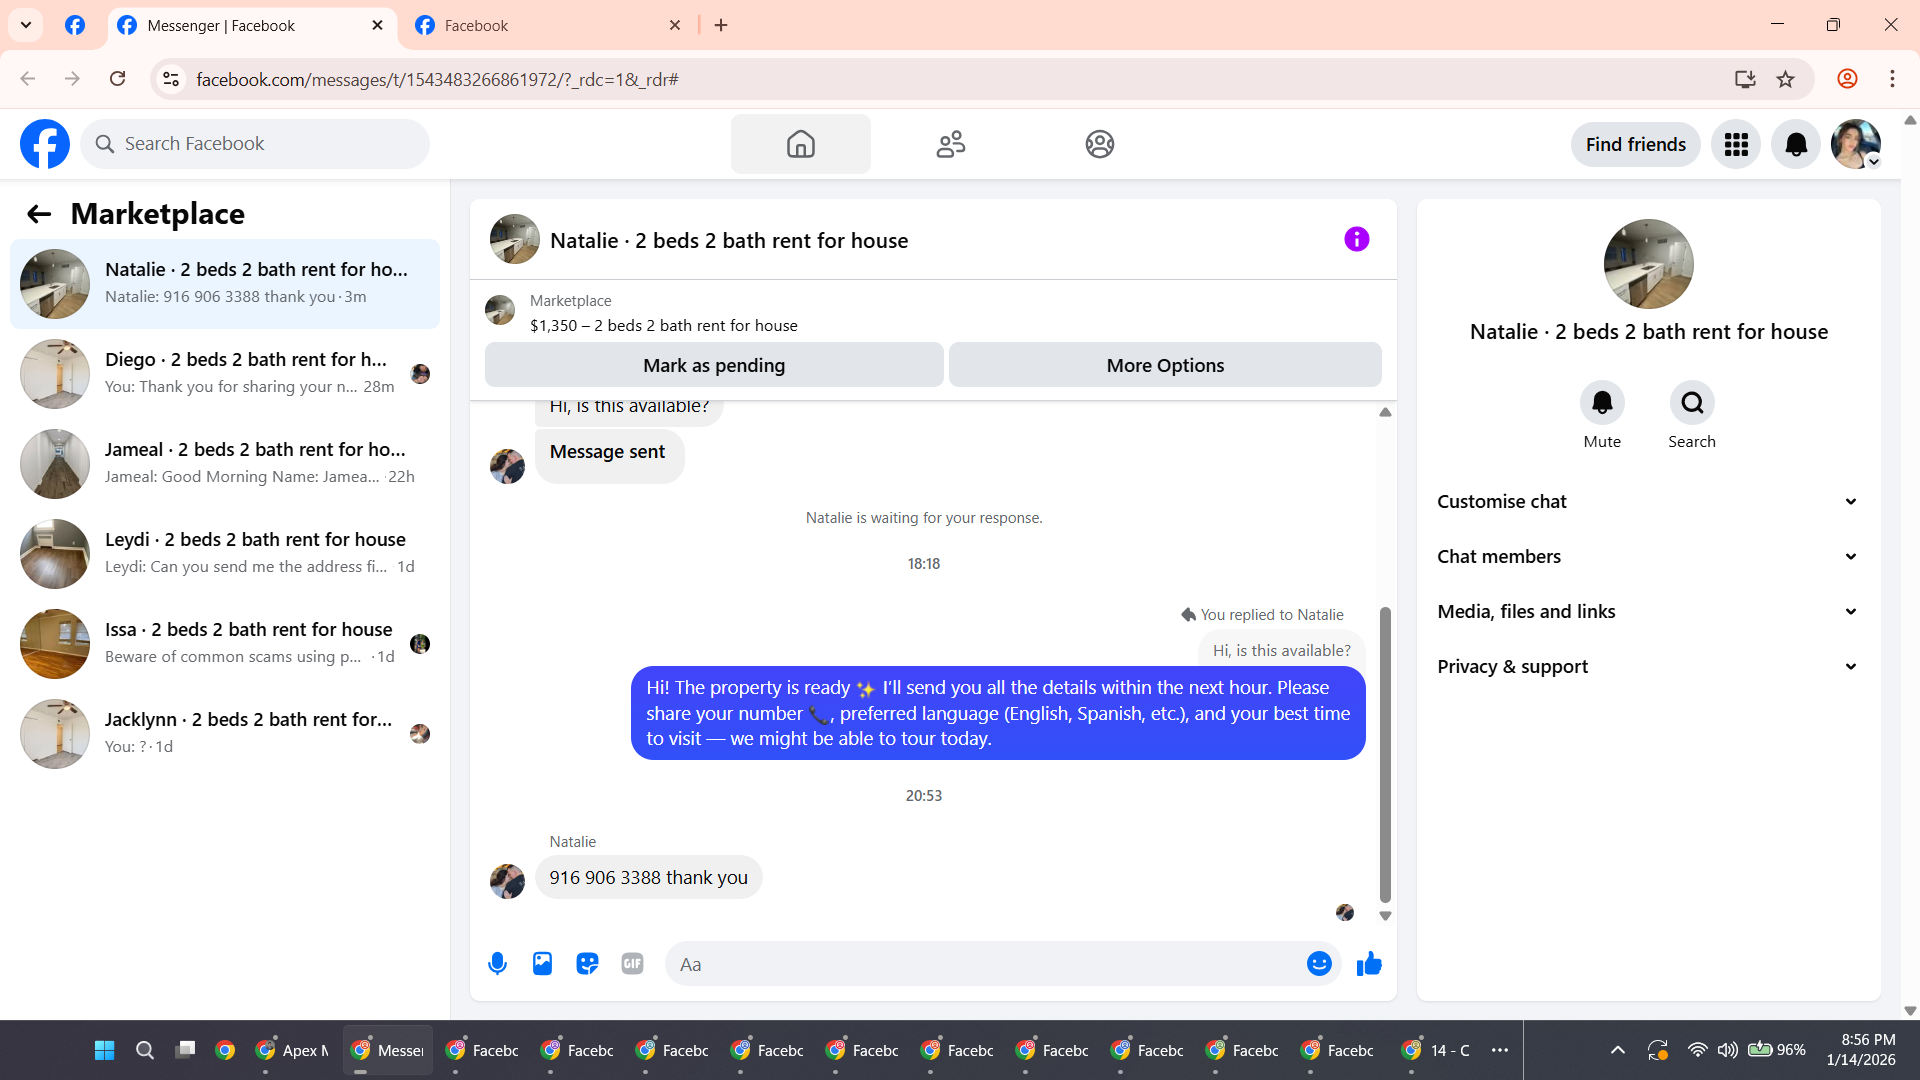Expand Privacy & support section
Viewport: 1920px width, 1080px height.
click(1648, 667)
